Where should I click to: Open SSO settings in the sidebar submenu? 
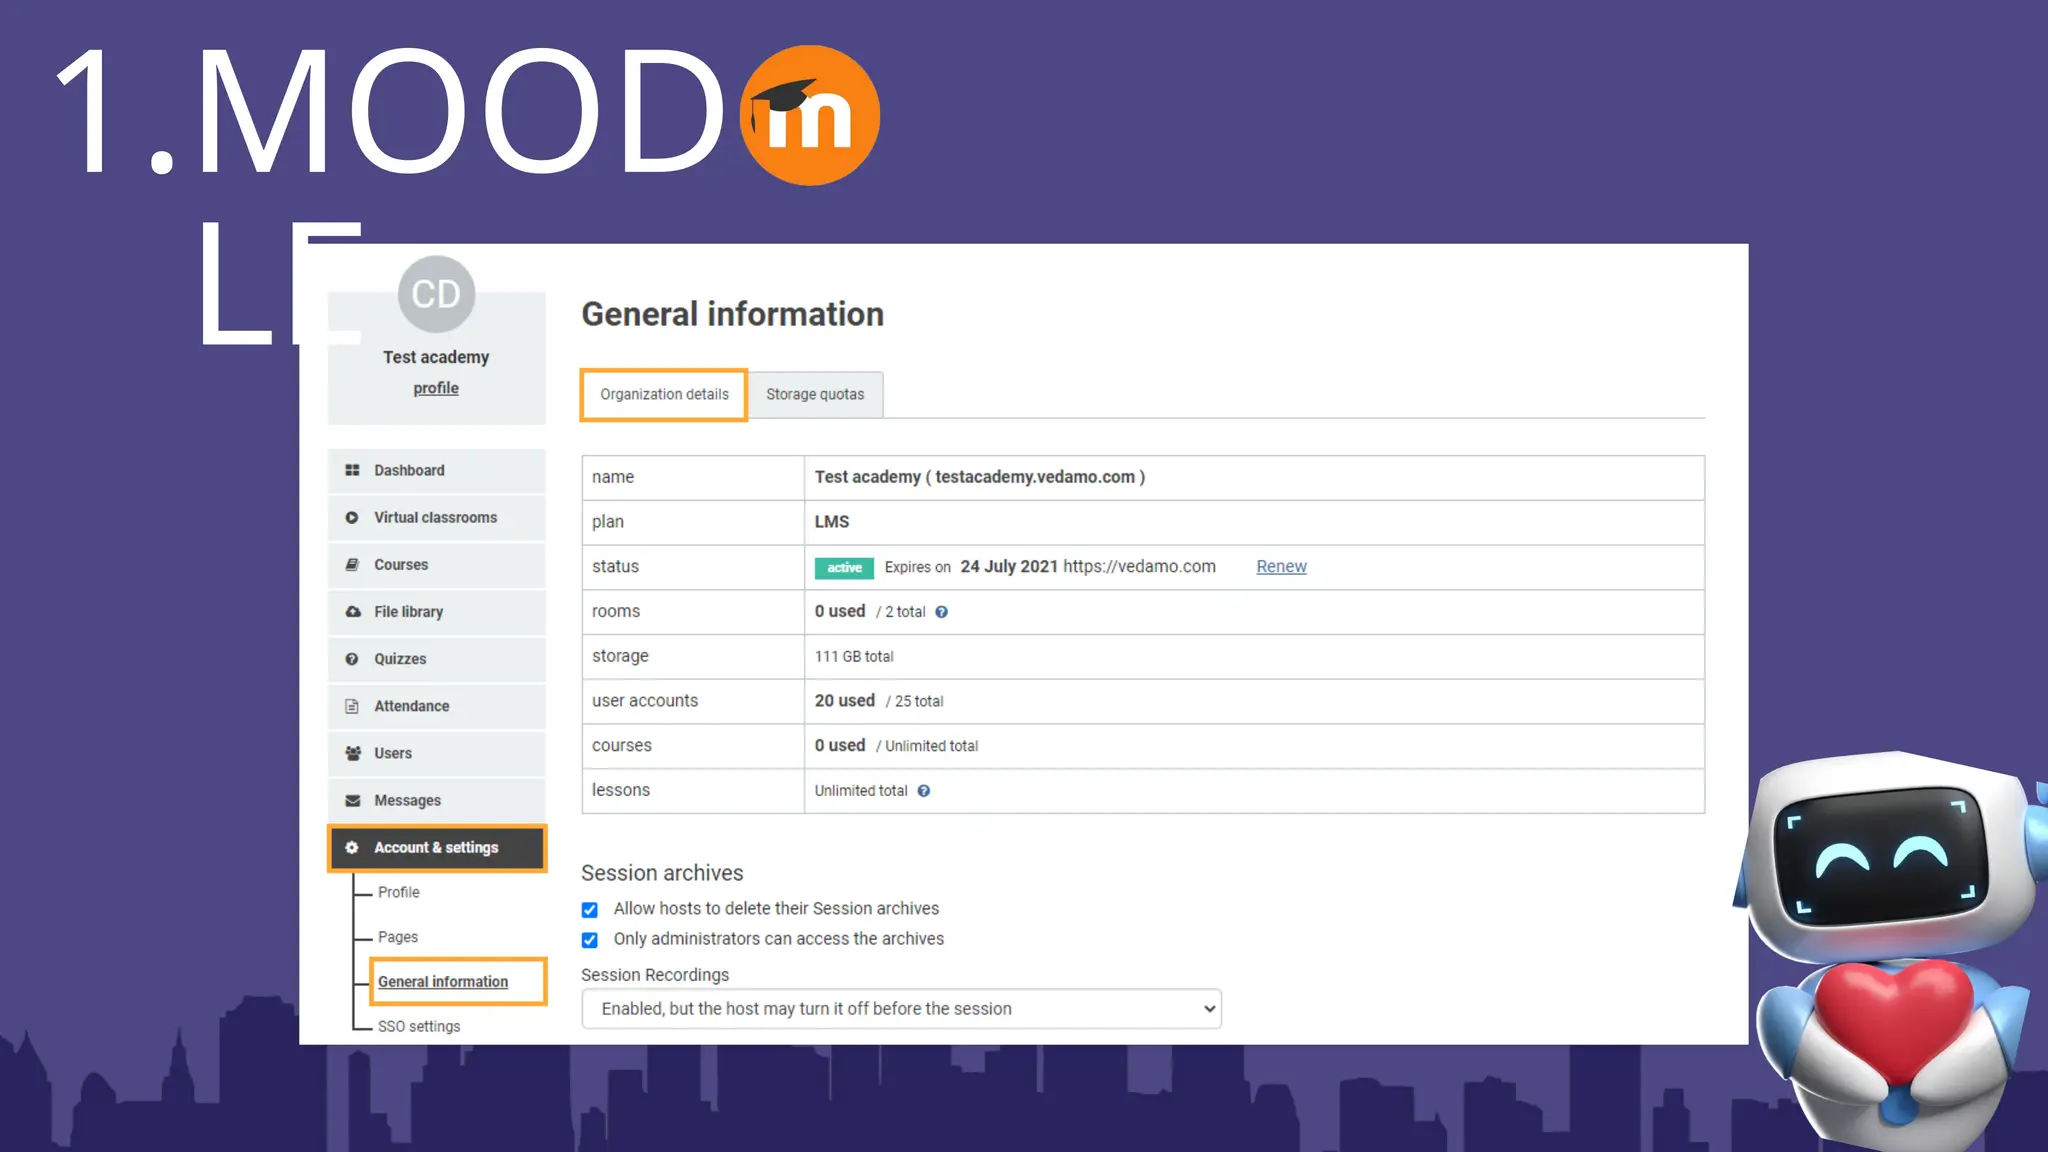pyautogui.click(x=419, y=1026)
